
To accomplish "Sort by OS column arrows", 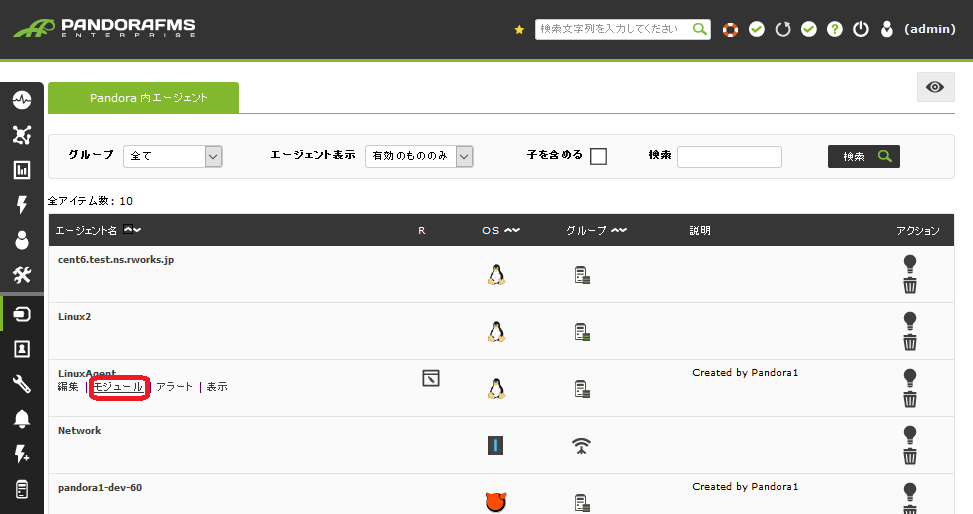I will coord(512,230).
